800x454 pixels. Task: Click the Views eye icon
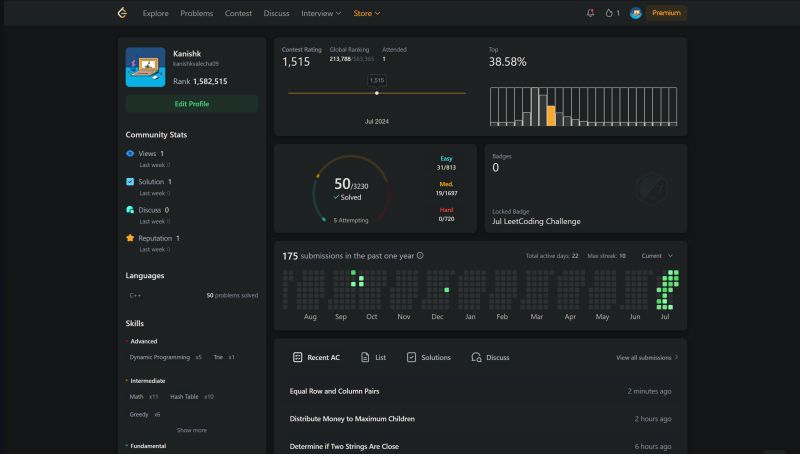pos(130,154)
